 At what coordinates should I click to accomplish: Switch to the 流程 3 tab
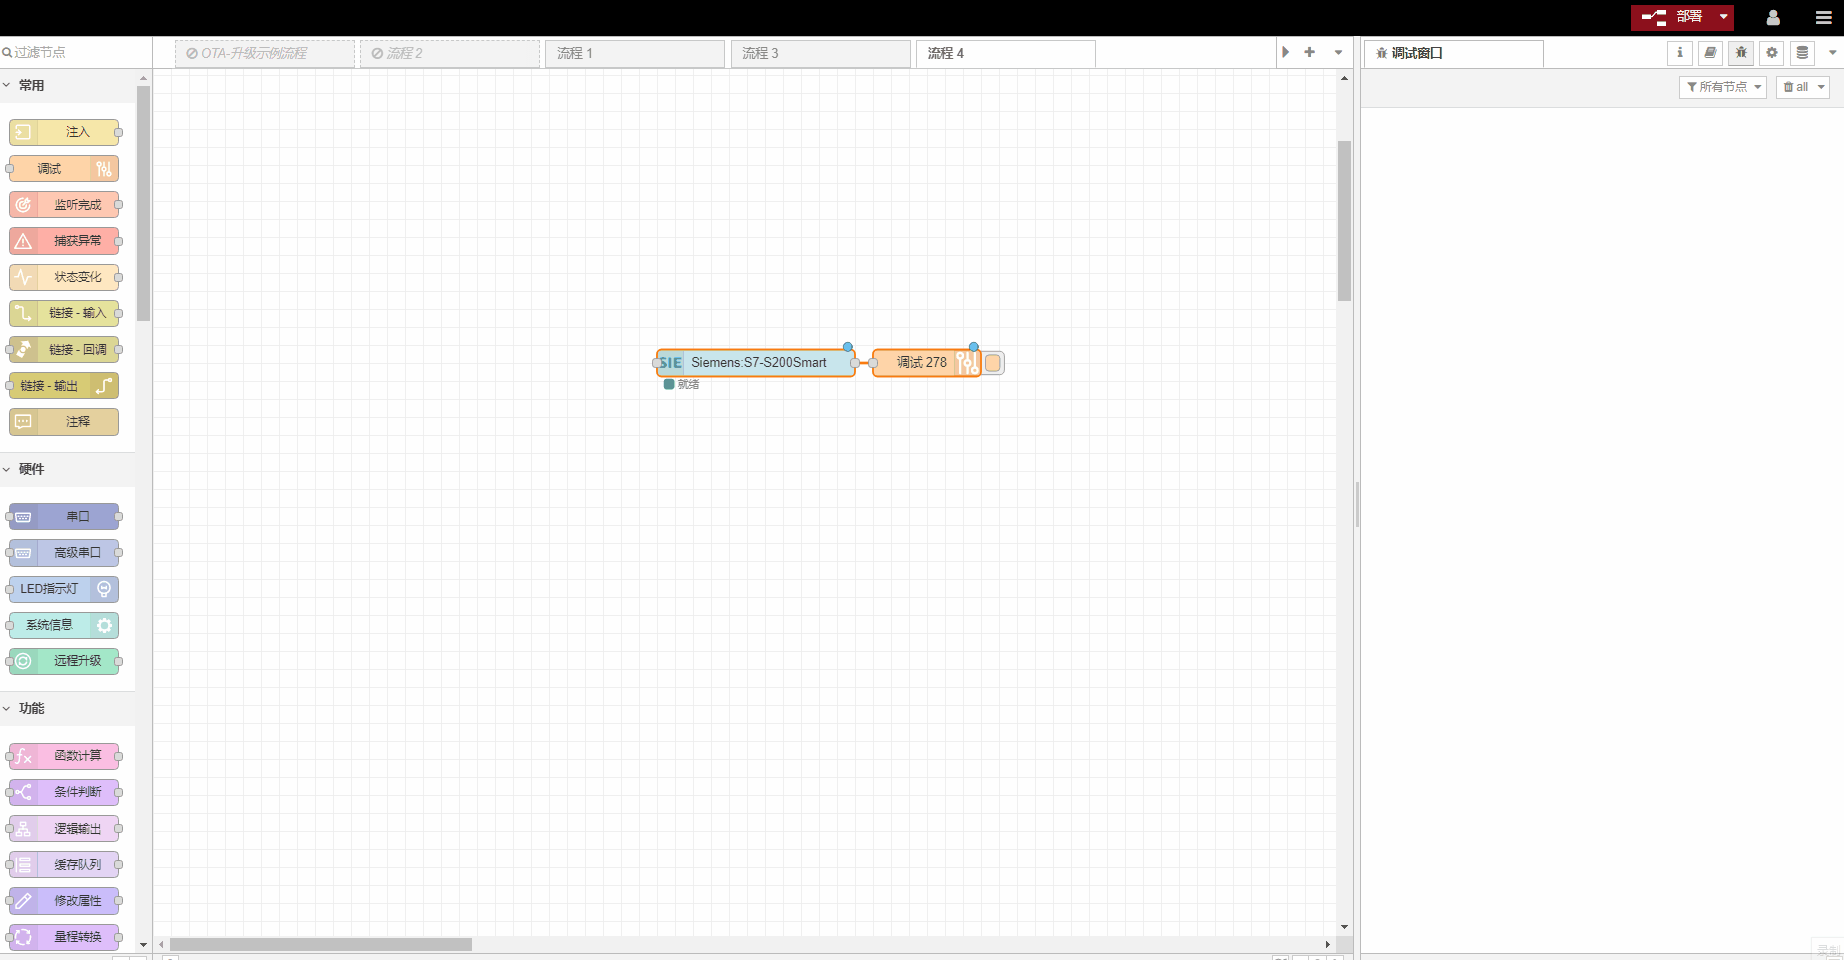coord(820,54)
